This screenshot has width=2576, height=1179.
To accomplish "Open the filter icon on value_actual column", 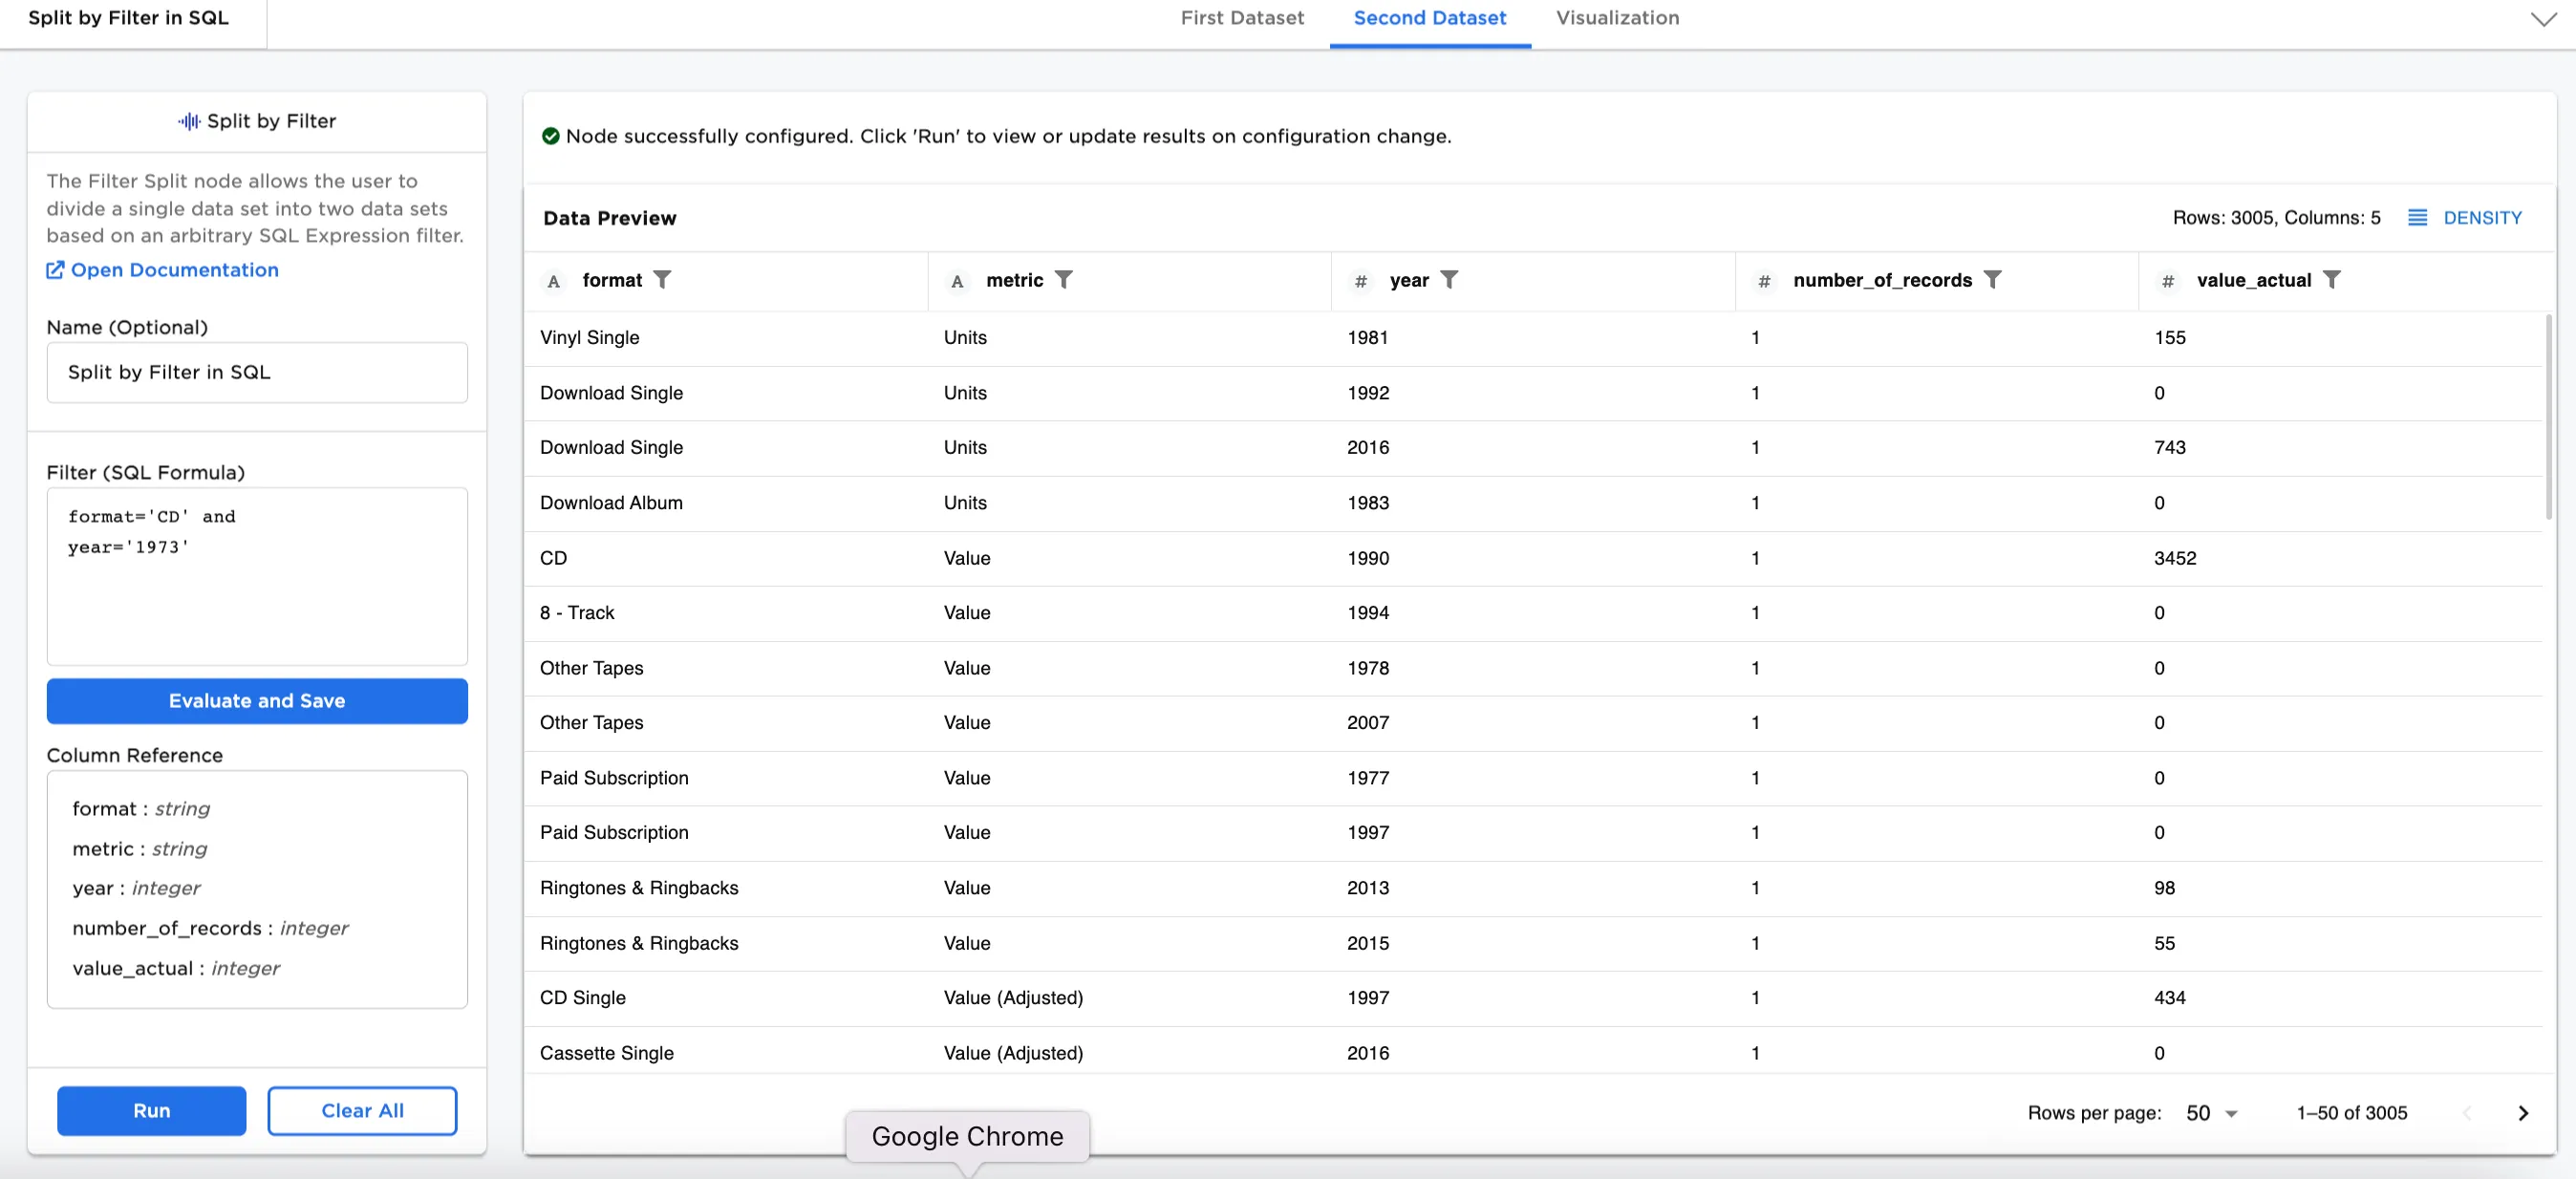I will [2334, 280].
